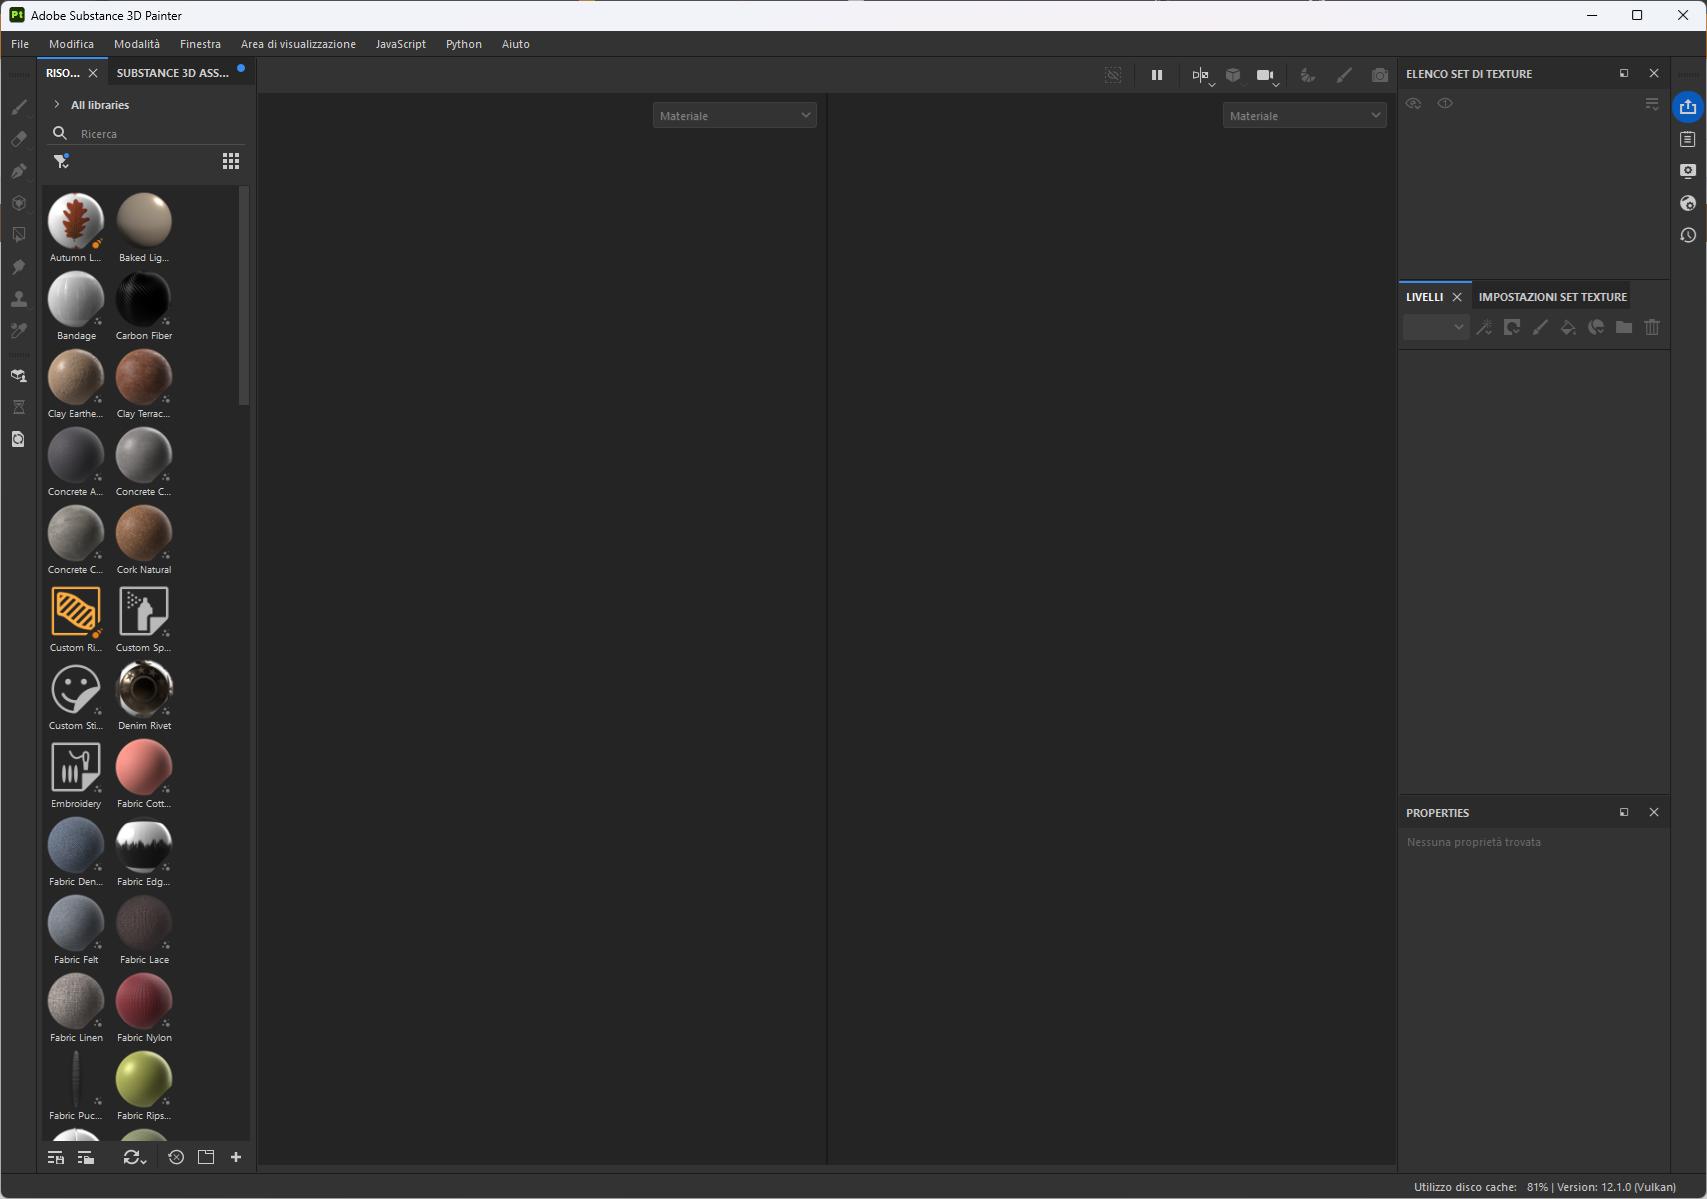
Task: Click the camera screenshot icon in top toolbar
Action: click(x=1380, y=75)
